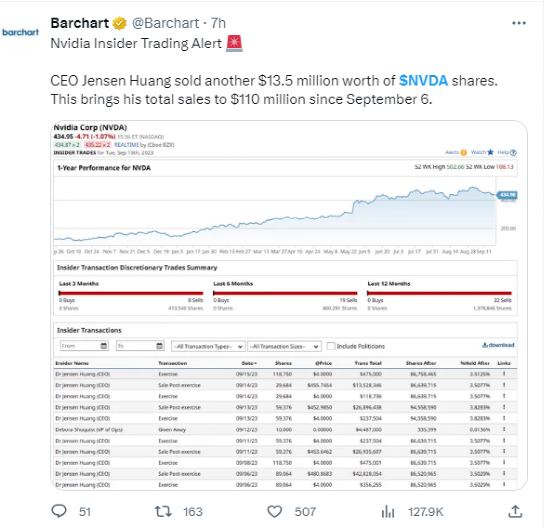Viewport: 553px width, 528px height.
Task: Open the From date calendar picker
Action: 104,346
